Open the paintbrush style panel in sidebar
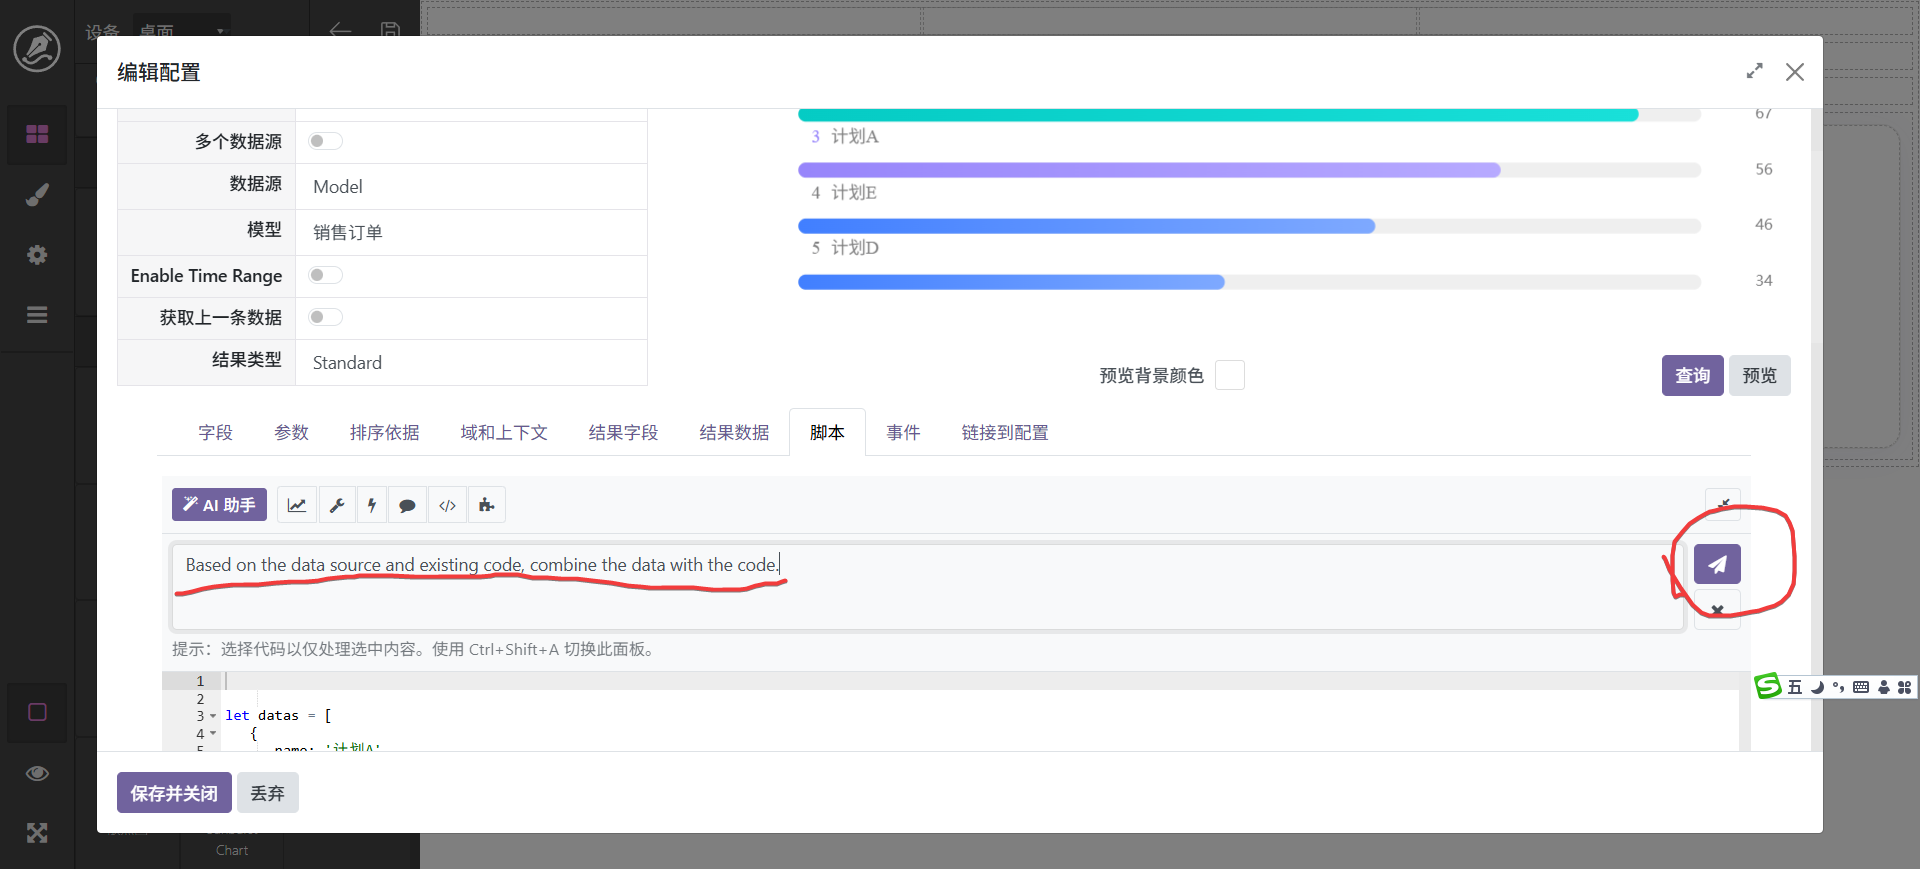 [37, 195]
